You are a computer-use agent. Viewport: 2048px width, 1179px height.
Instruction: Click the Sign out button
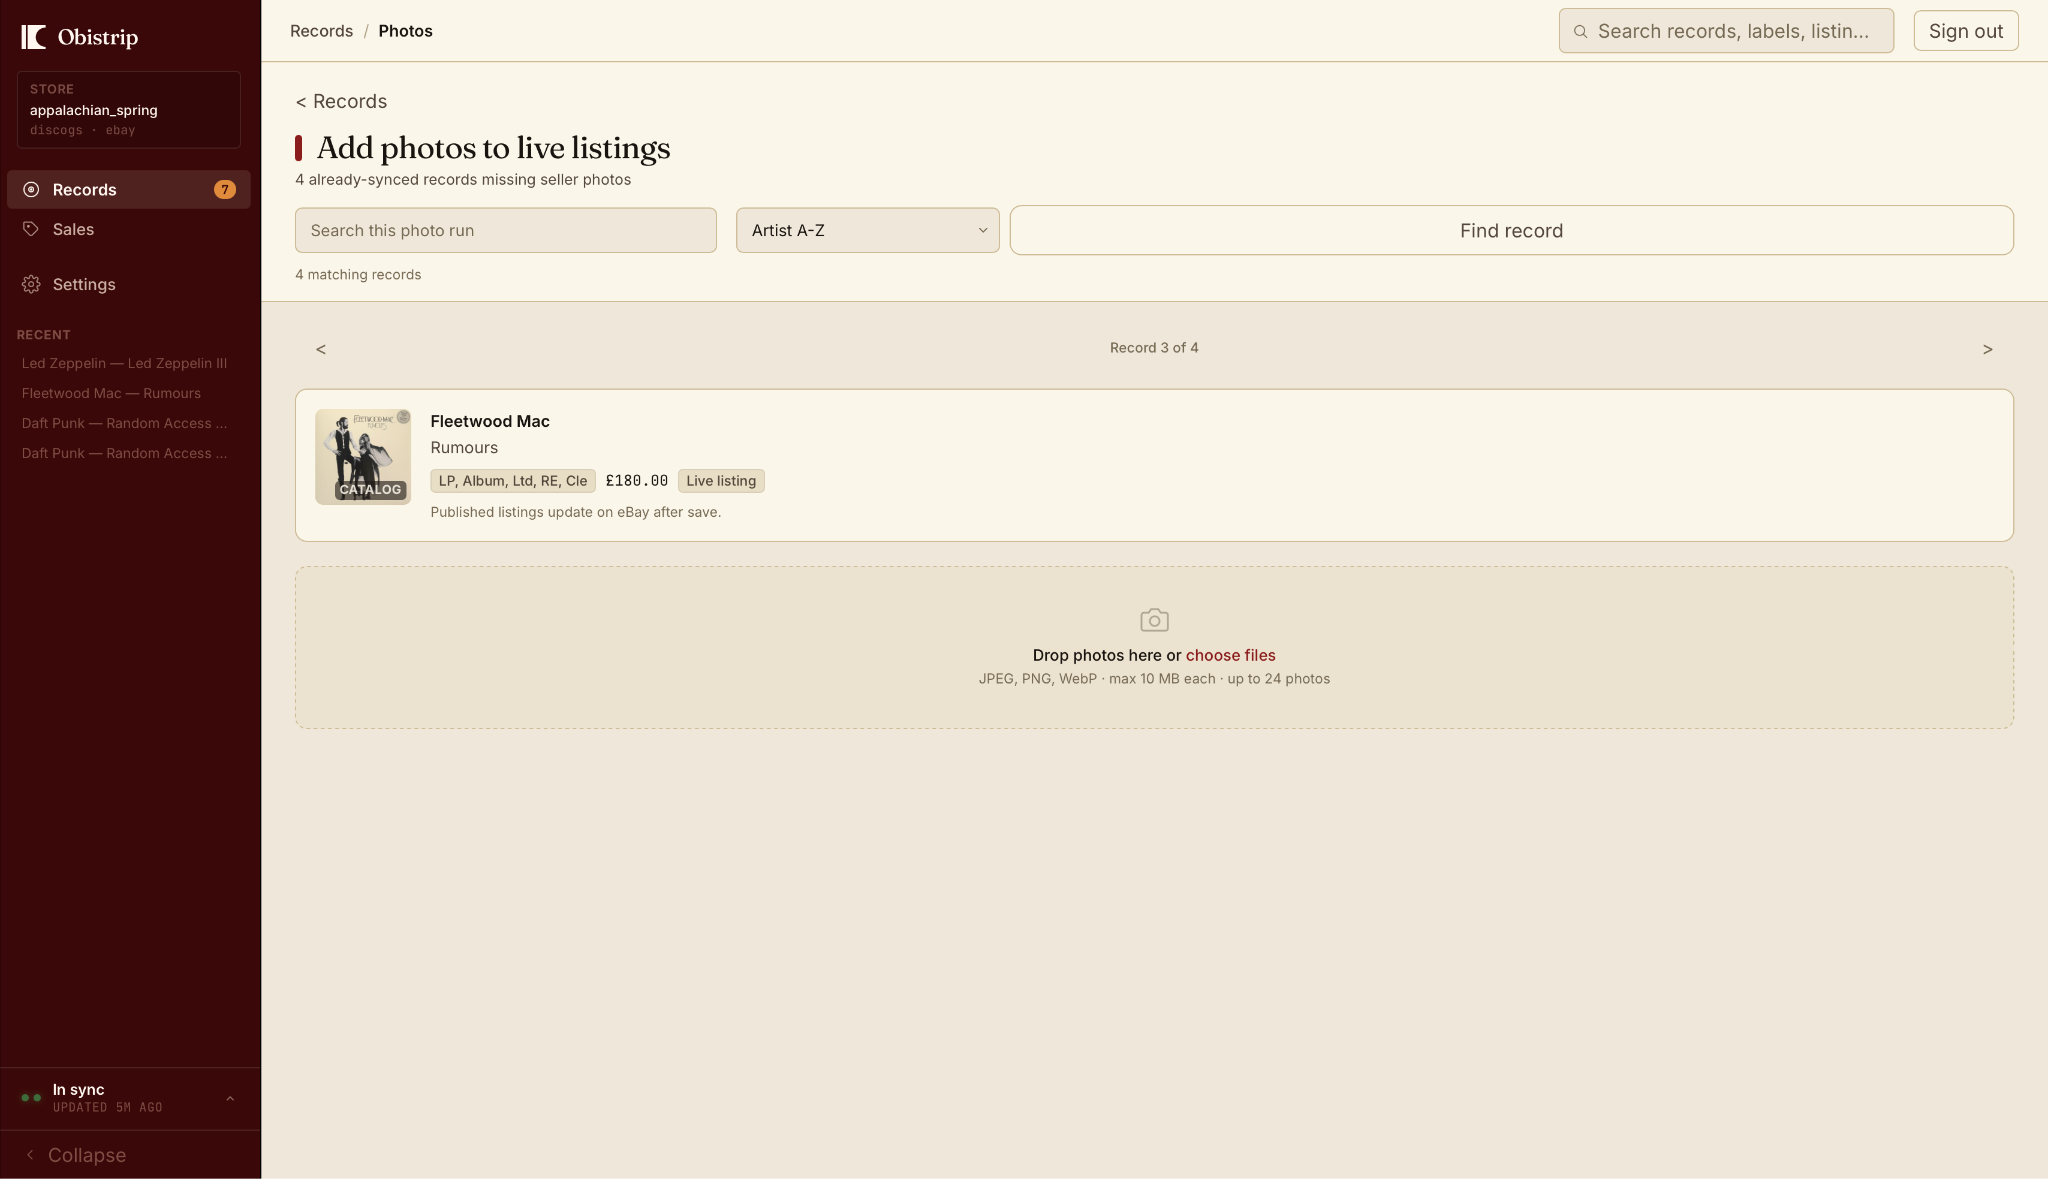click(x=1965, y=31)
